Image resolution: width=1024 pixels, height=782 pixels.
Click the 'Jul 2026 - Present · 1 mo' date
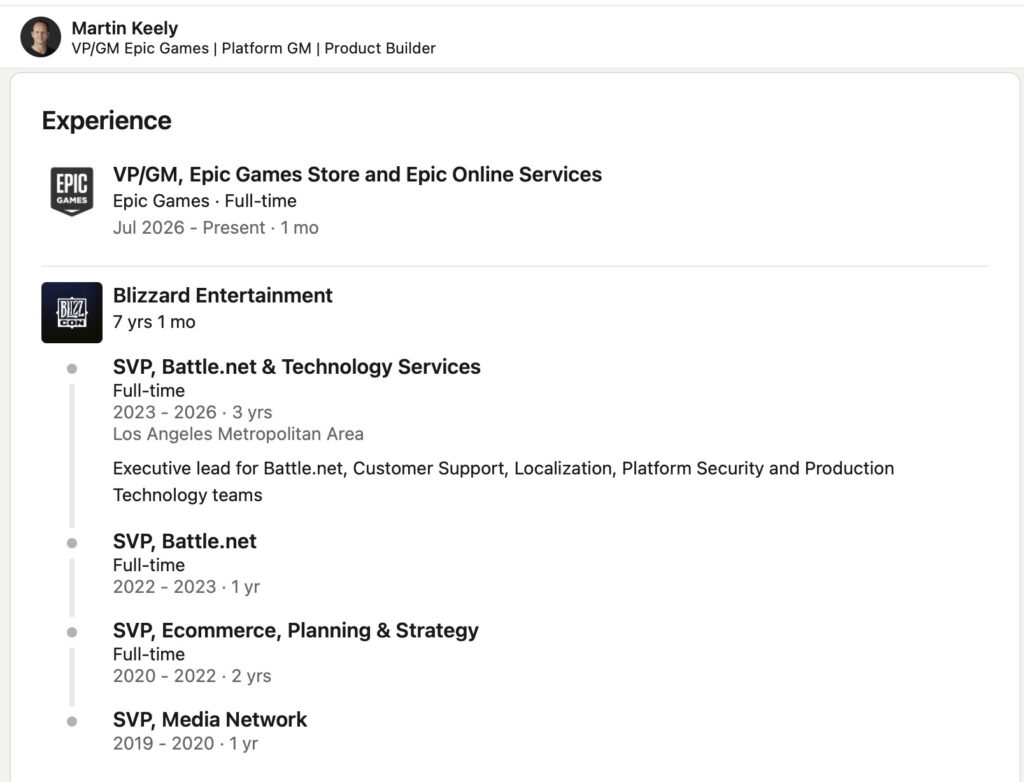(216, 227)
